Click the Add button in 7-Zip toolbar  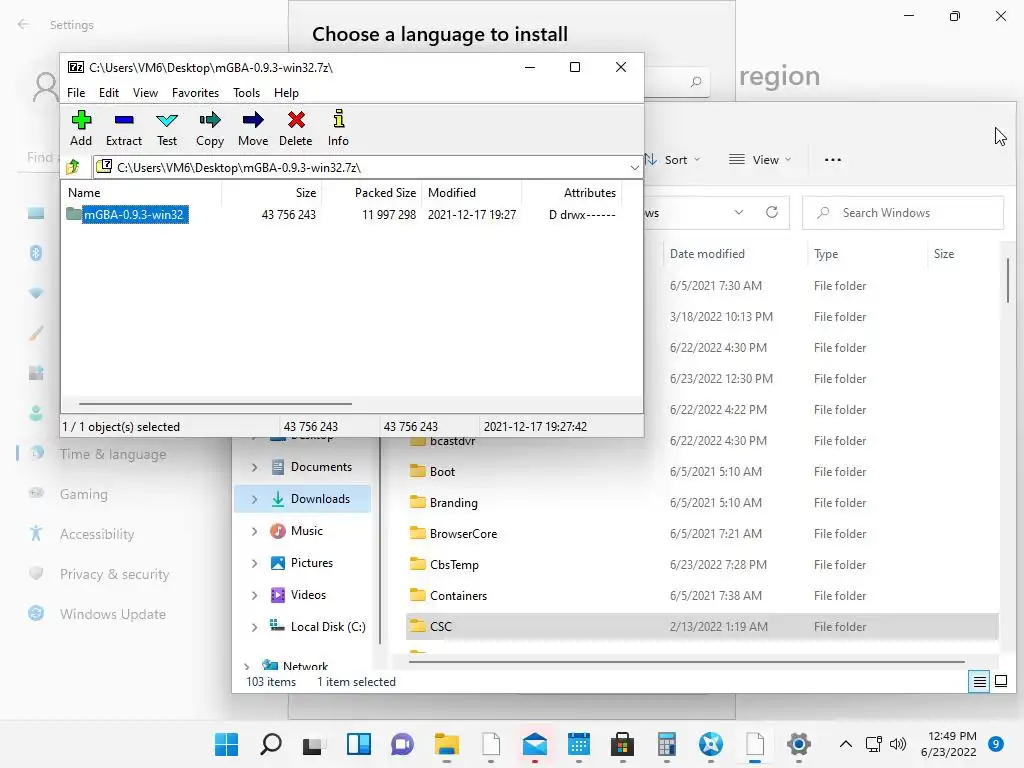coord(81,128)
